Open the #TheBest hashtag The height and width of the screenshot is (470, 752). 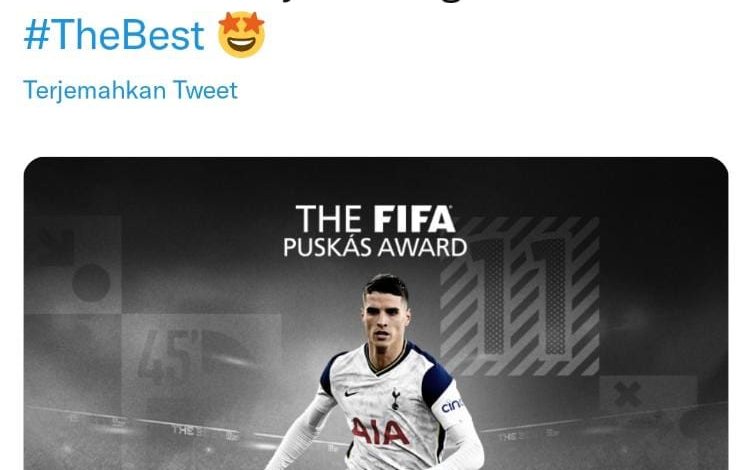tap(114, 35)
